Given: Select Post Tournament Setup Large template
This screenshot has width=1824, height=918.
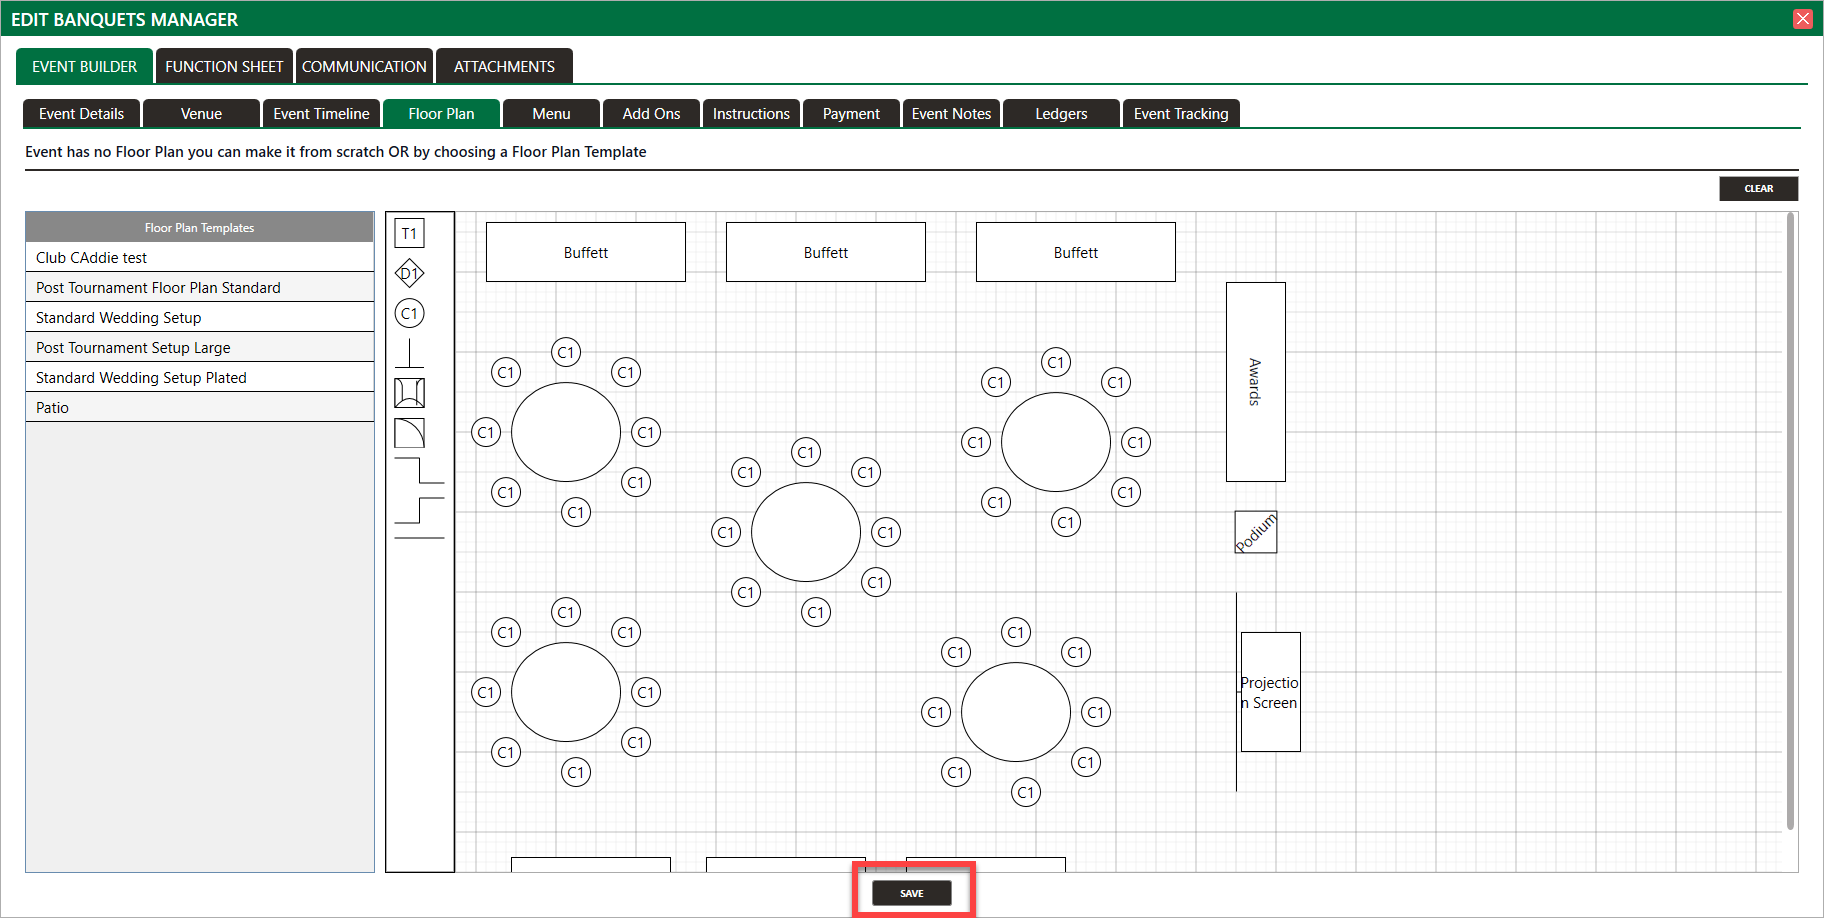Looking at the screenshot, I should 133,347.
